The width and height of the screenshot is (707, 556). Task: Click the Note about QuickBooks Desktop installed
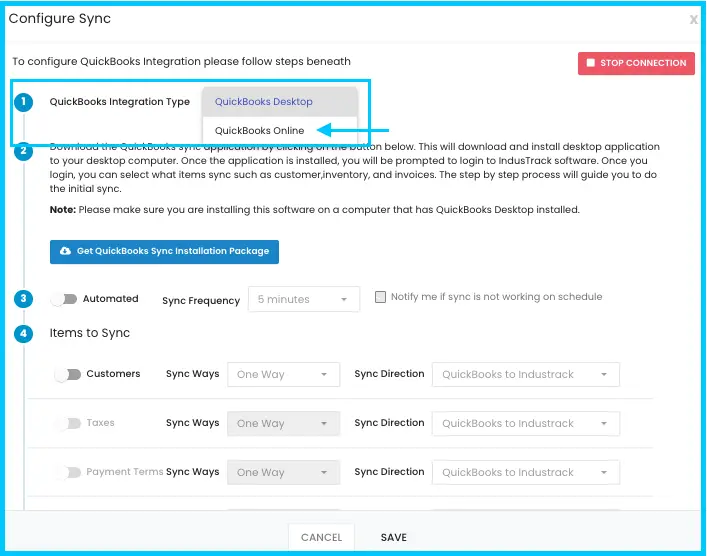[x=315, y=210]
